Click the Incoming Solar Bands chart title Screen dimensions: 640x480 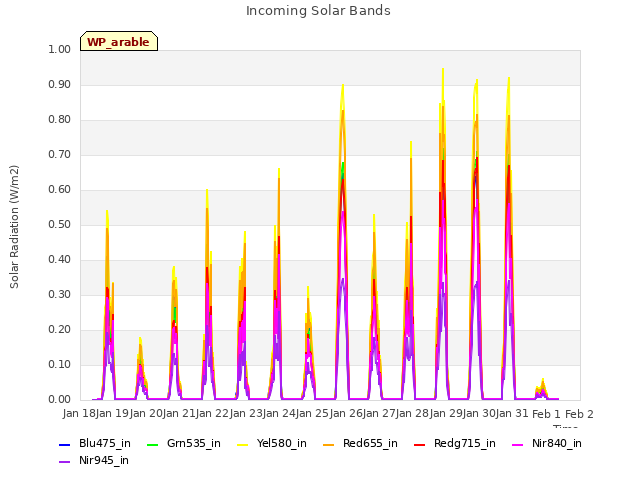[318, 11]
